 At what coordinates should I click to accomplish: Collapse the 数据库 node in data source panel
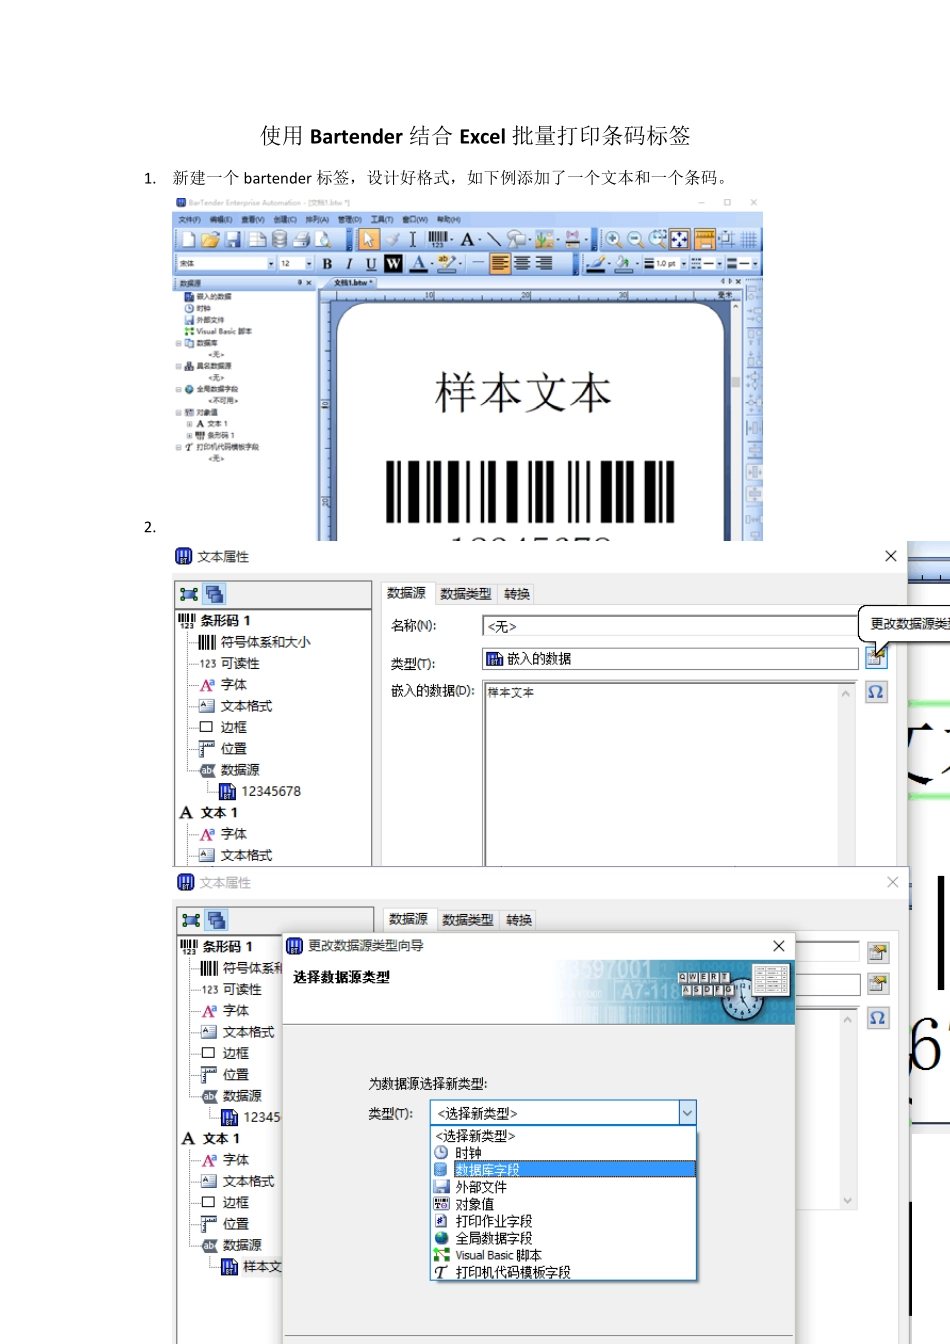tap(178, 343)
